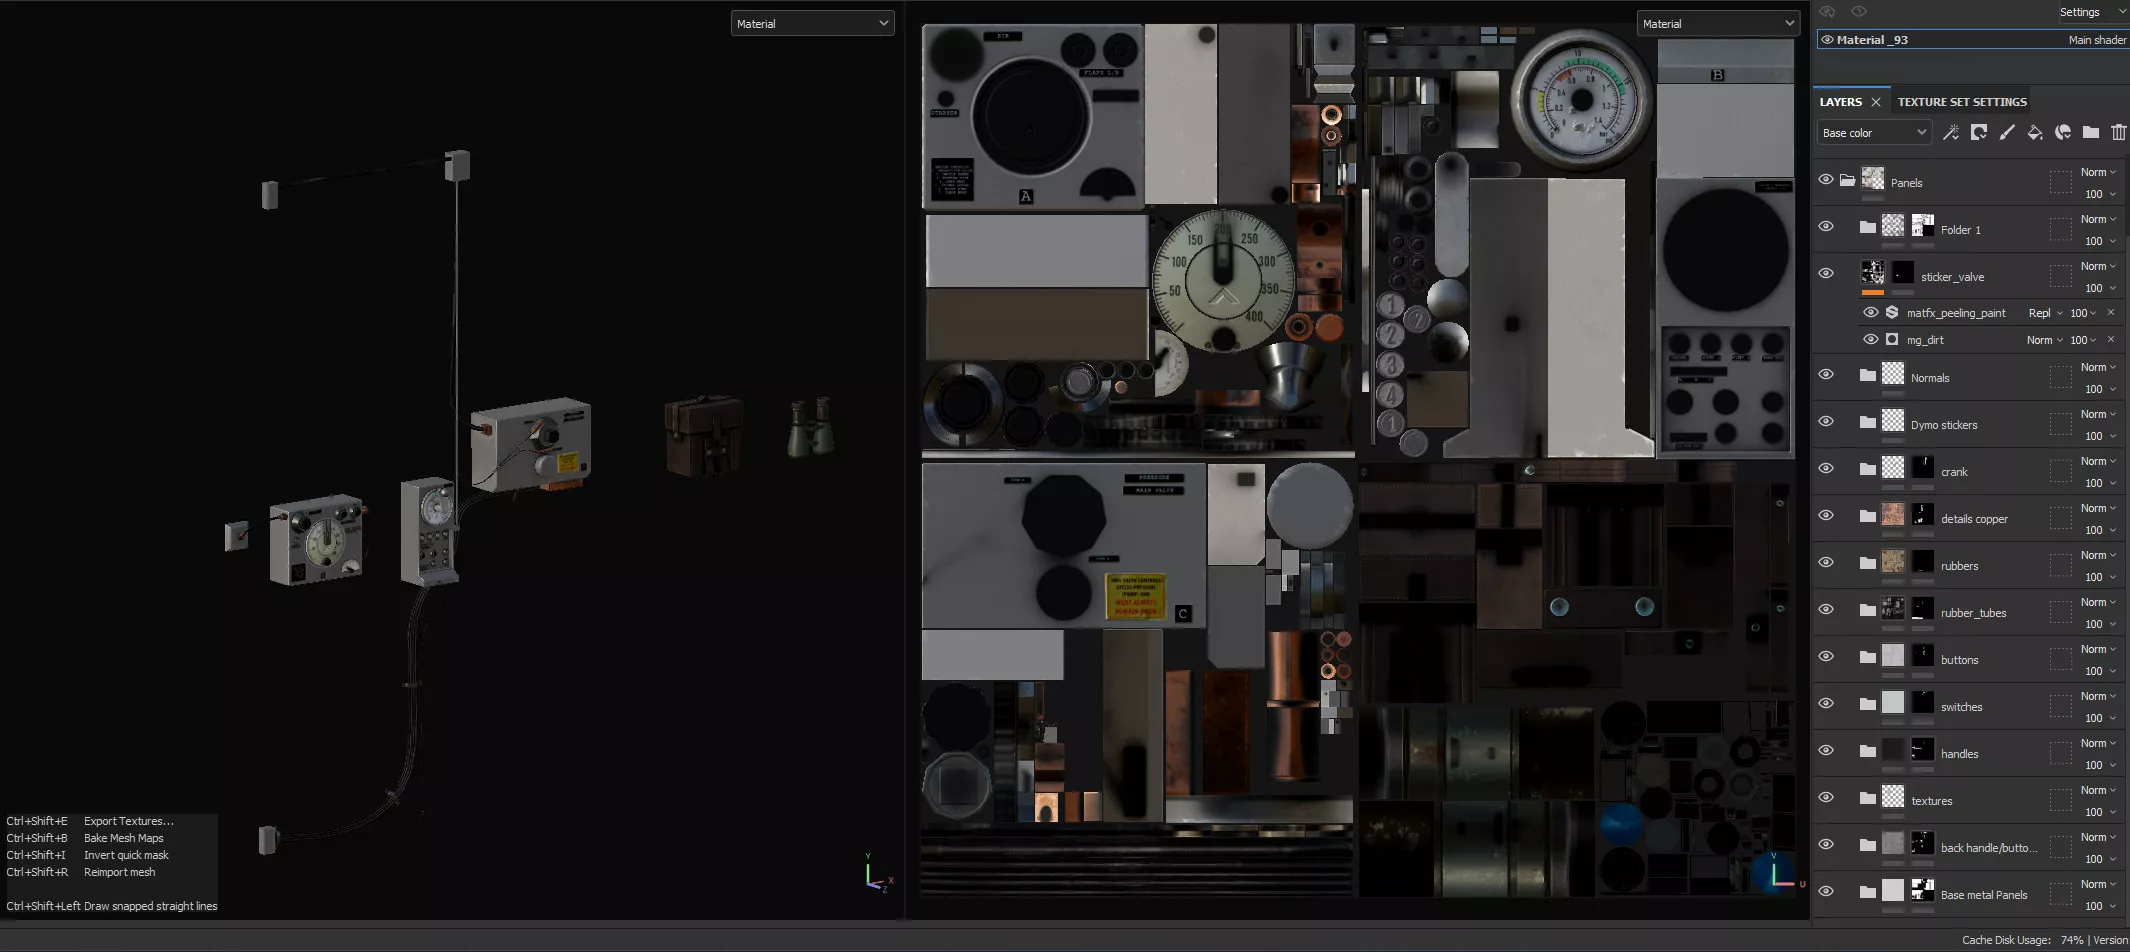Create a new folder in Layers toolbar
Viewport: 2130px width, 952px height.
(2090, 133)
